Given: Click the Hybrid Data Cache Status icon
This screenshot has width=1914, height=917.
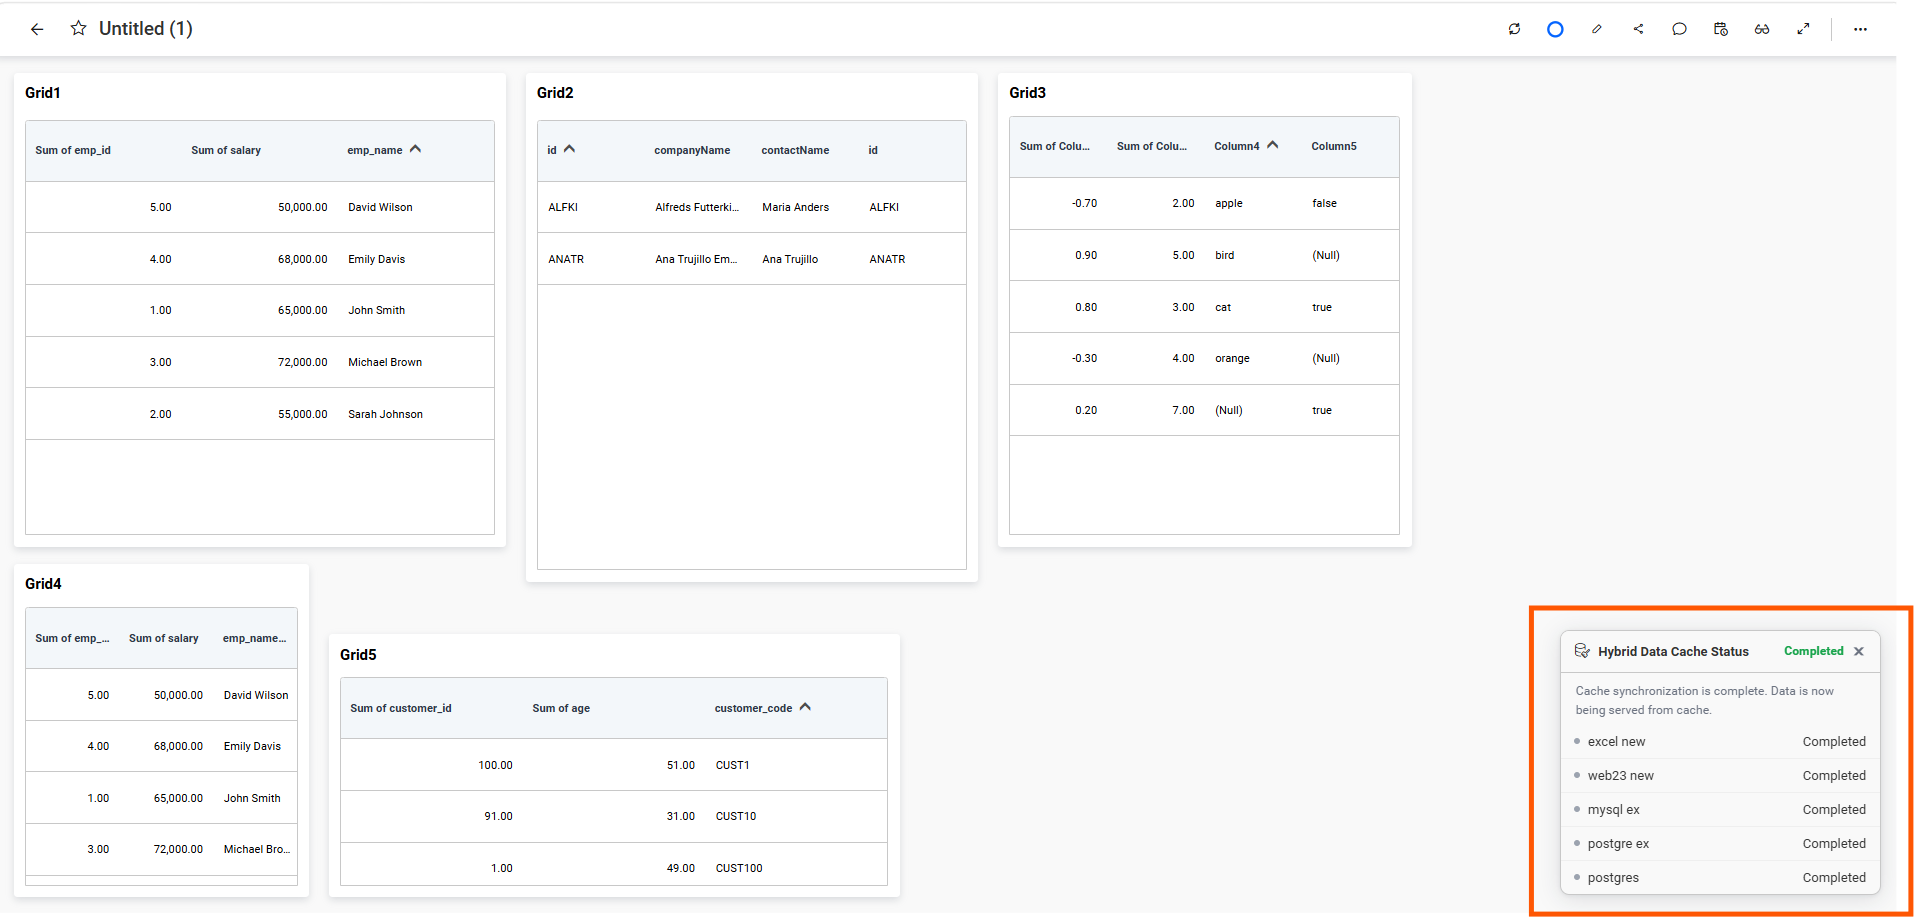Looking at the screenshot, I should pos(1582,651).
